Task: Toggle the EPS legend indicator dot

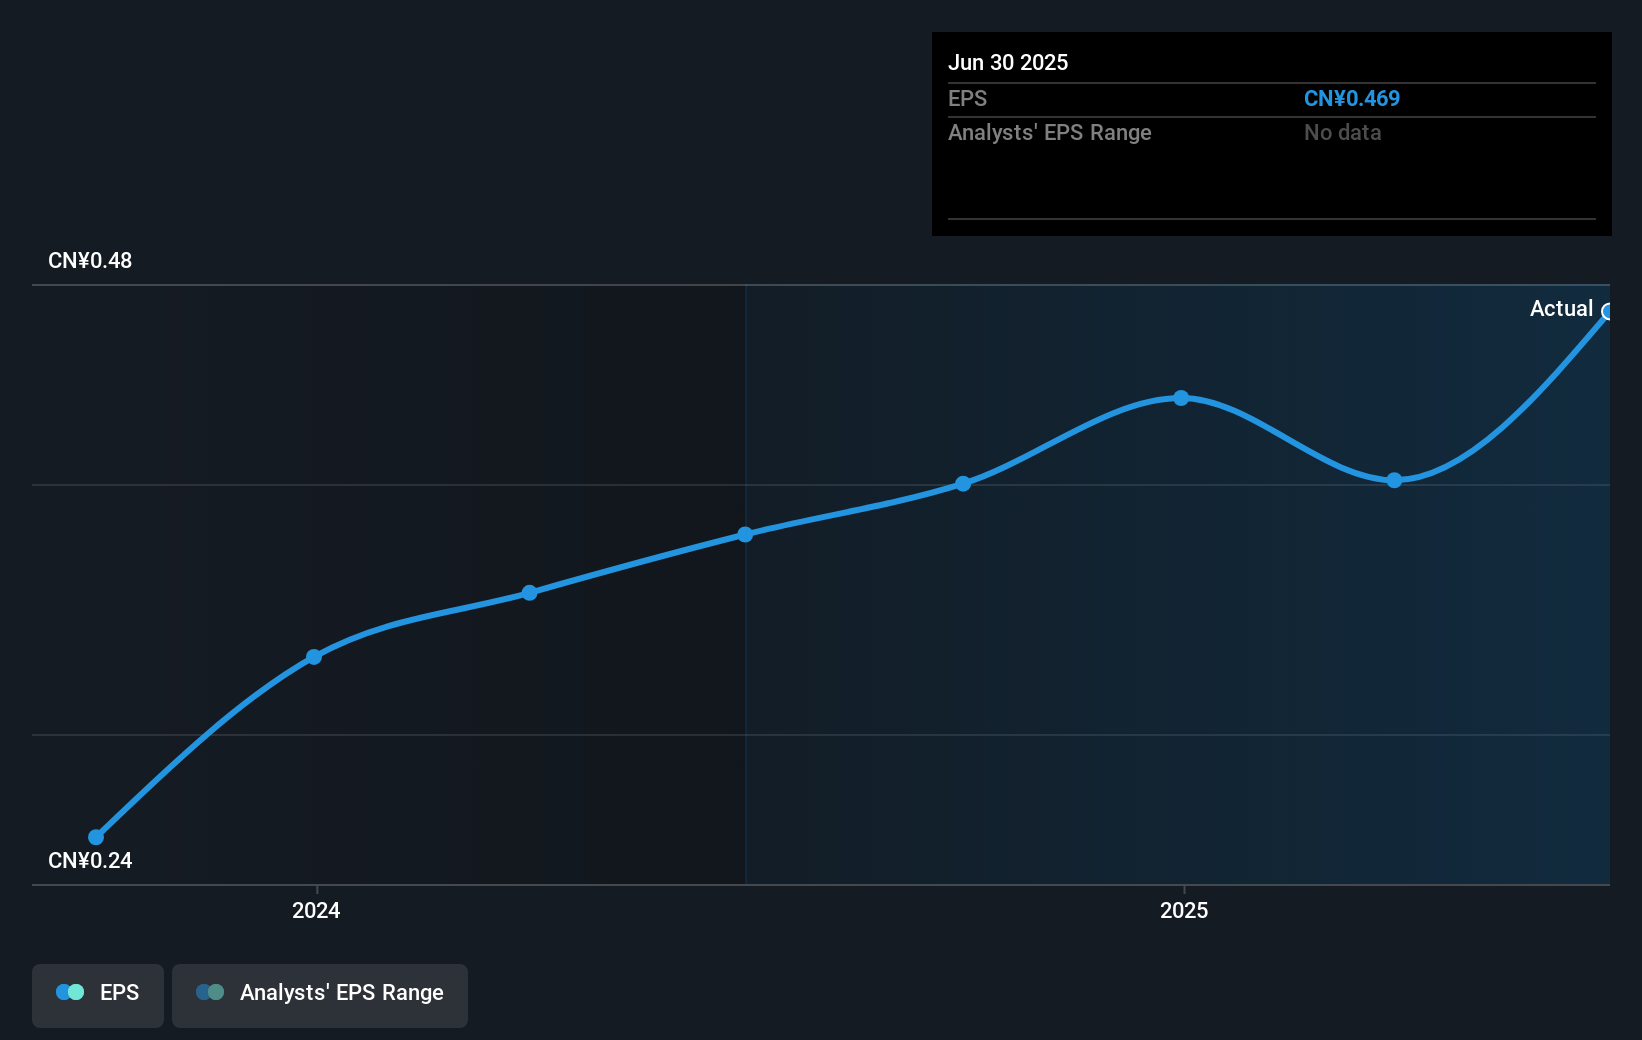Action: tap(70, 992)
